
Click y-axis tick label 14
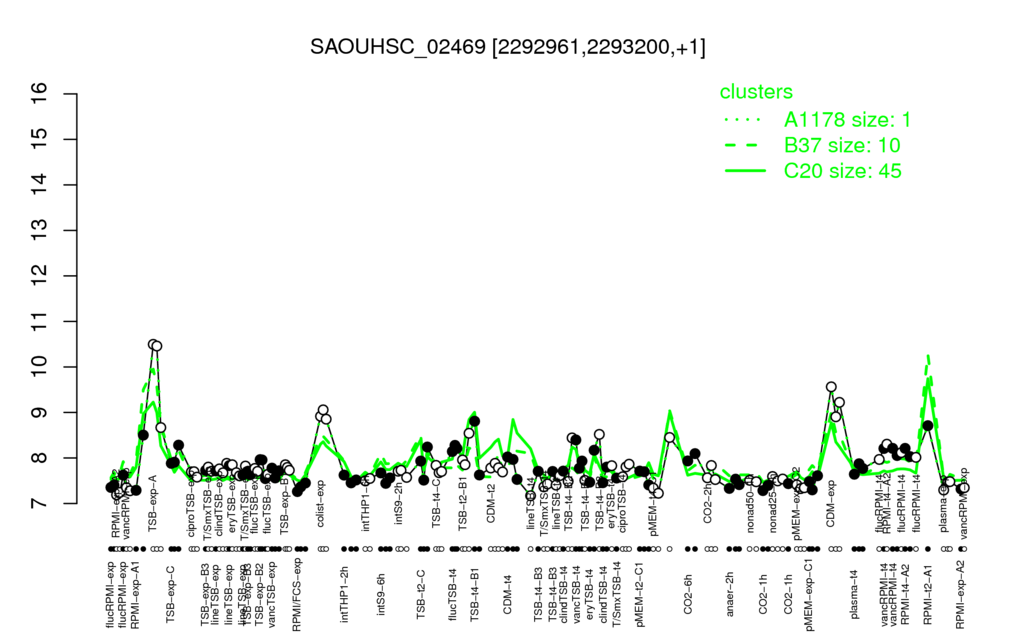(x=39, y=185)
